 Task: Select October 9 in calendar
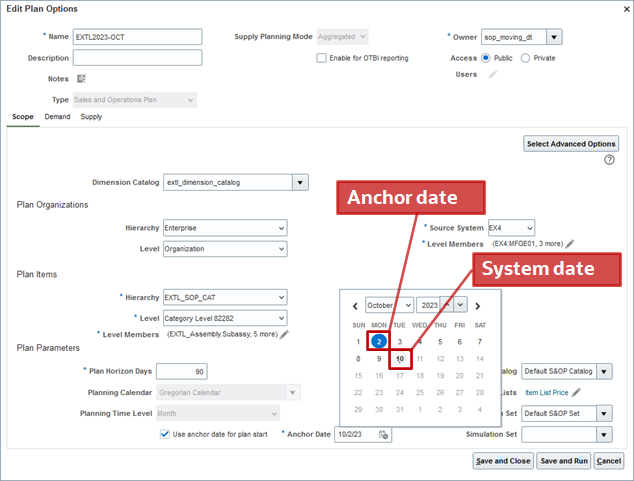pos(379,359)
